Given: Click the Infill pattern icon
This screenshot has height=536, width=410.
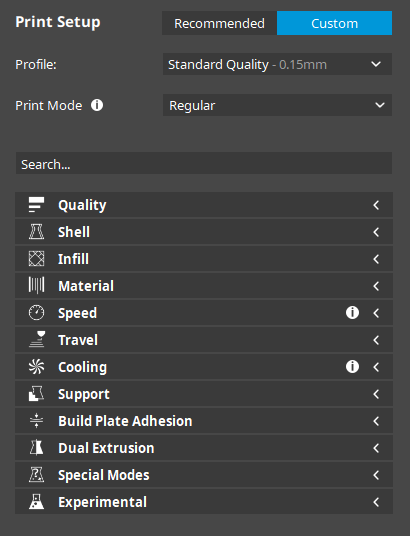Looking at the screenshot, I should pyautogui.click(x=36, y=259).
